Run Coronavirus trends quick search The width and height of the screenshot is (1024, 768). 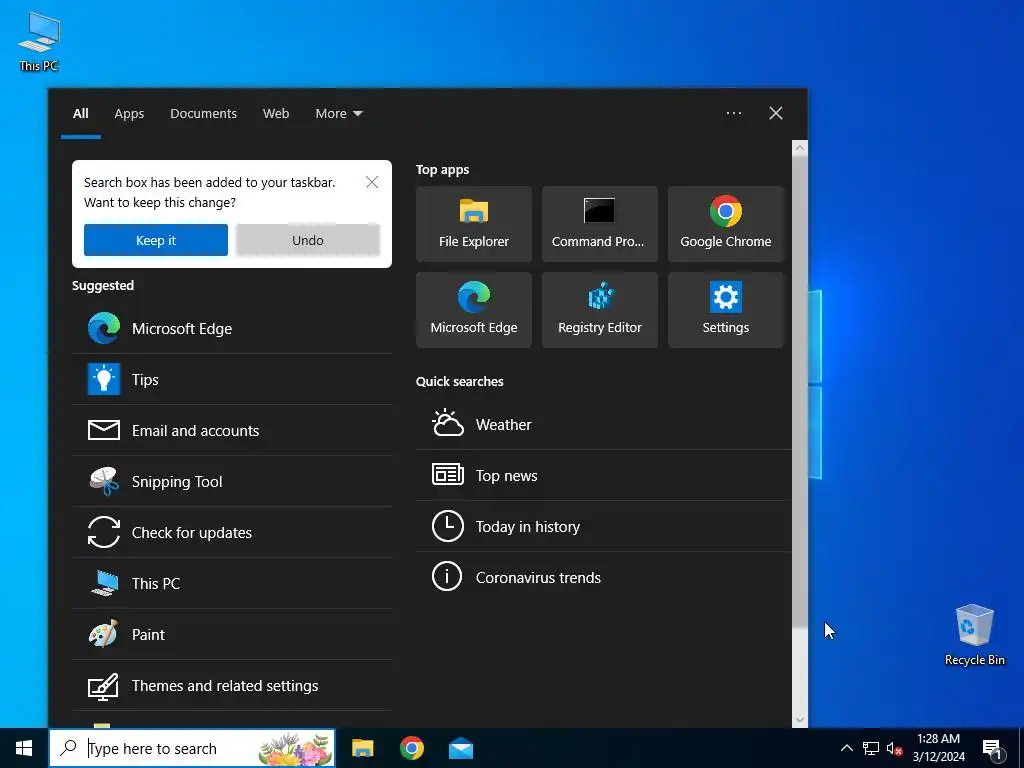tap(603, 577)
